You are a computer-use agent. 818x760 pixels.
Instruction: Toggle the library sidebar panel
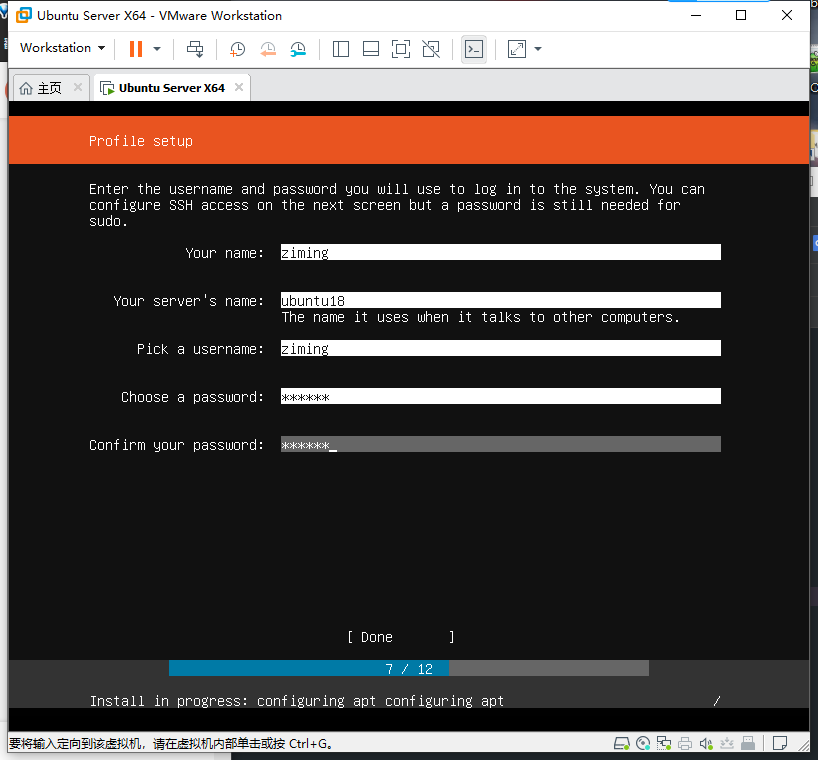341,49
